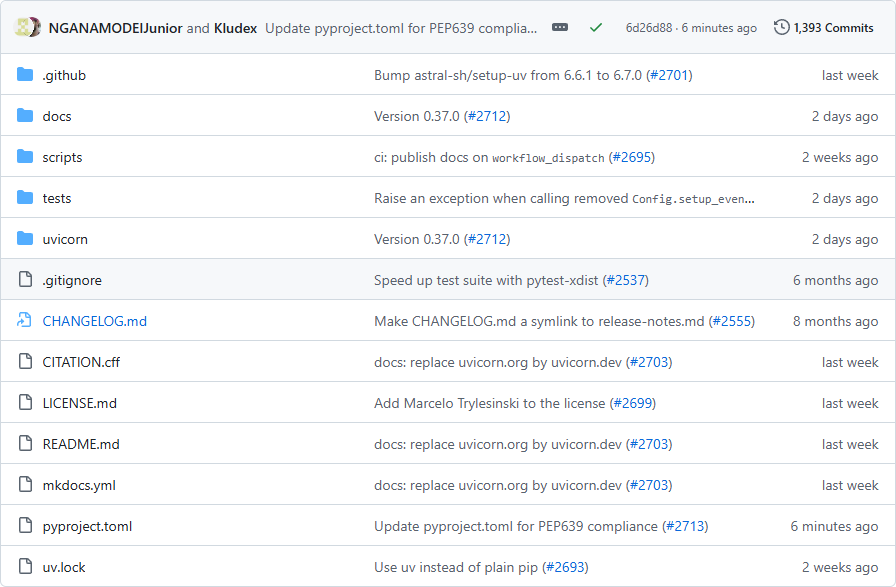Click the docs folder icon

coord(25,116)
